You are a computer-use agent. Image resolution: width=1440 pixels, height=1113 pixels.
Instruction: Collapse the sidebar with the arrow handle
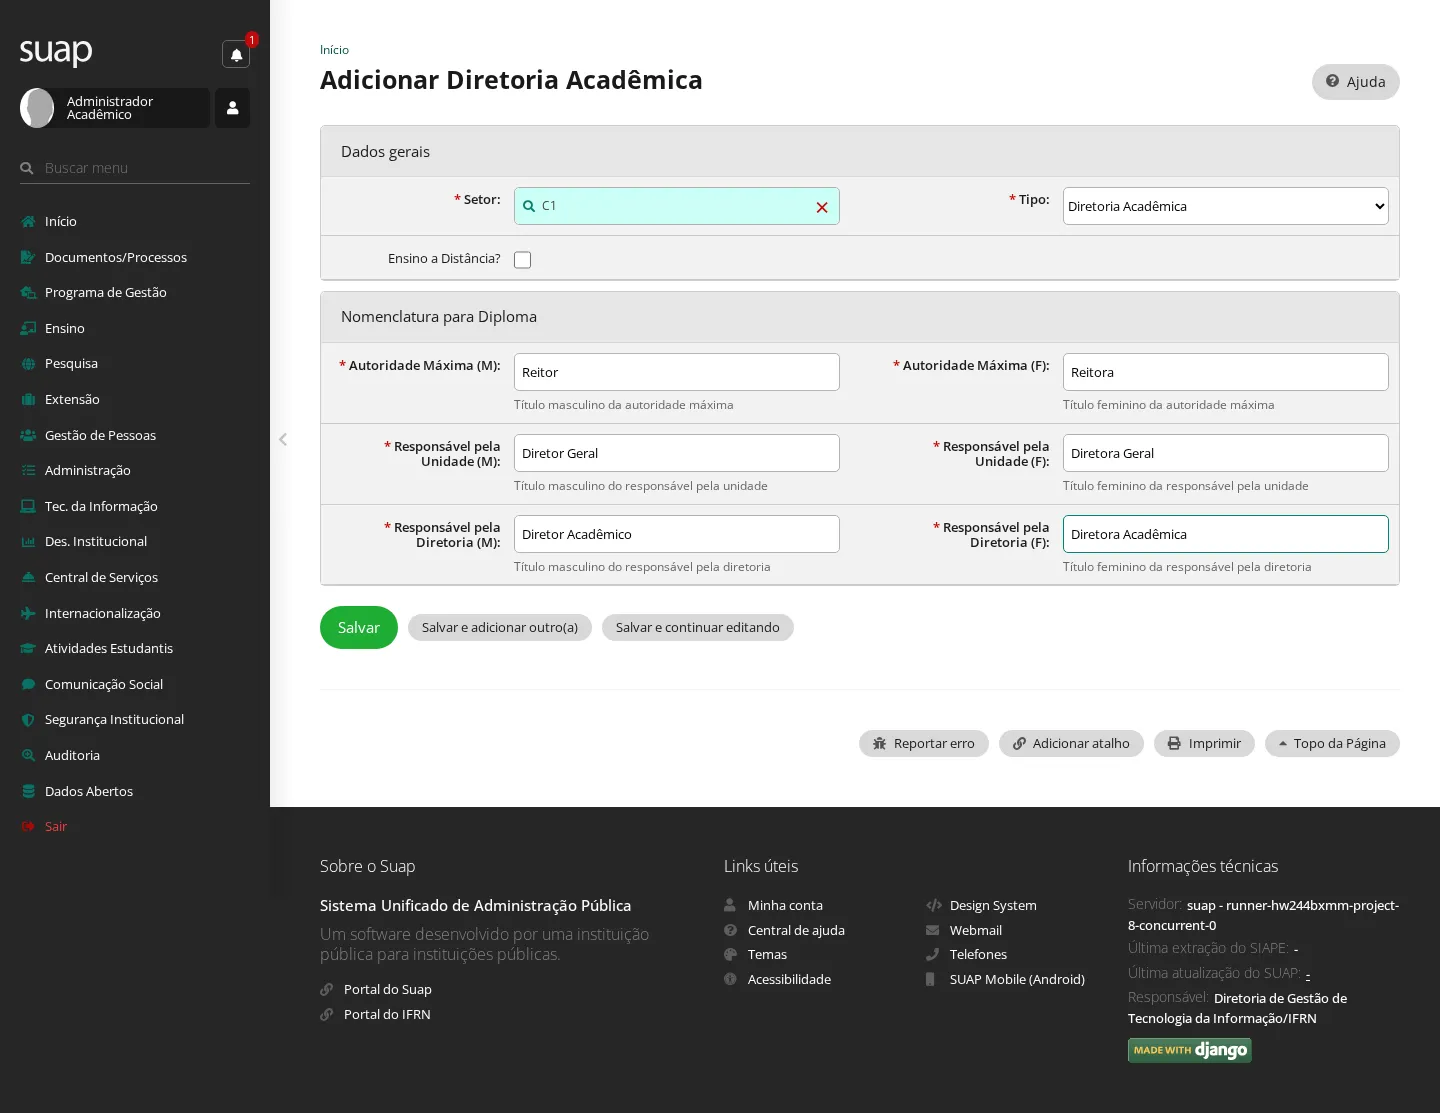coord(283,439)
